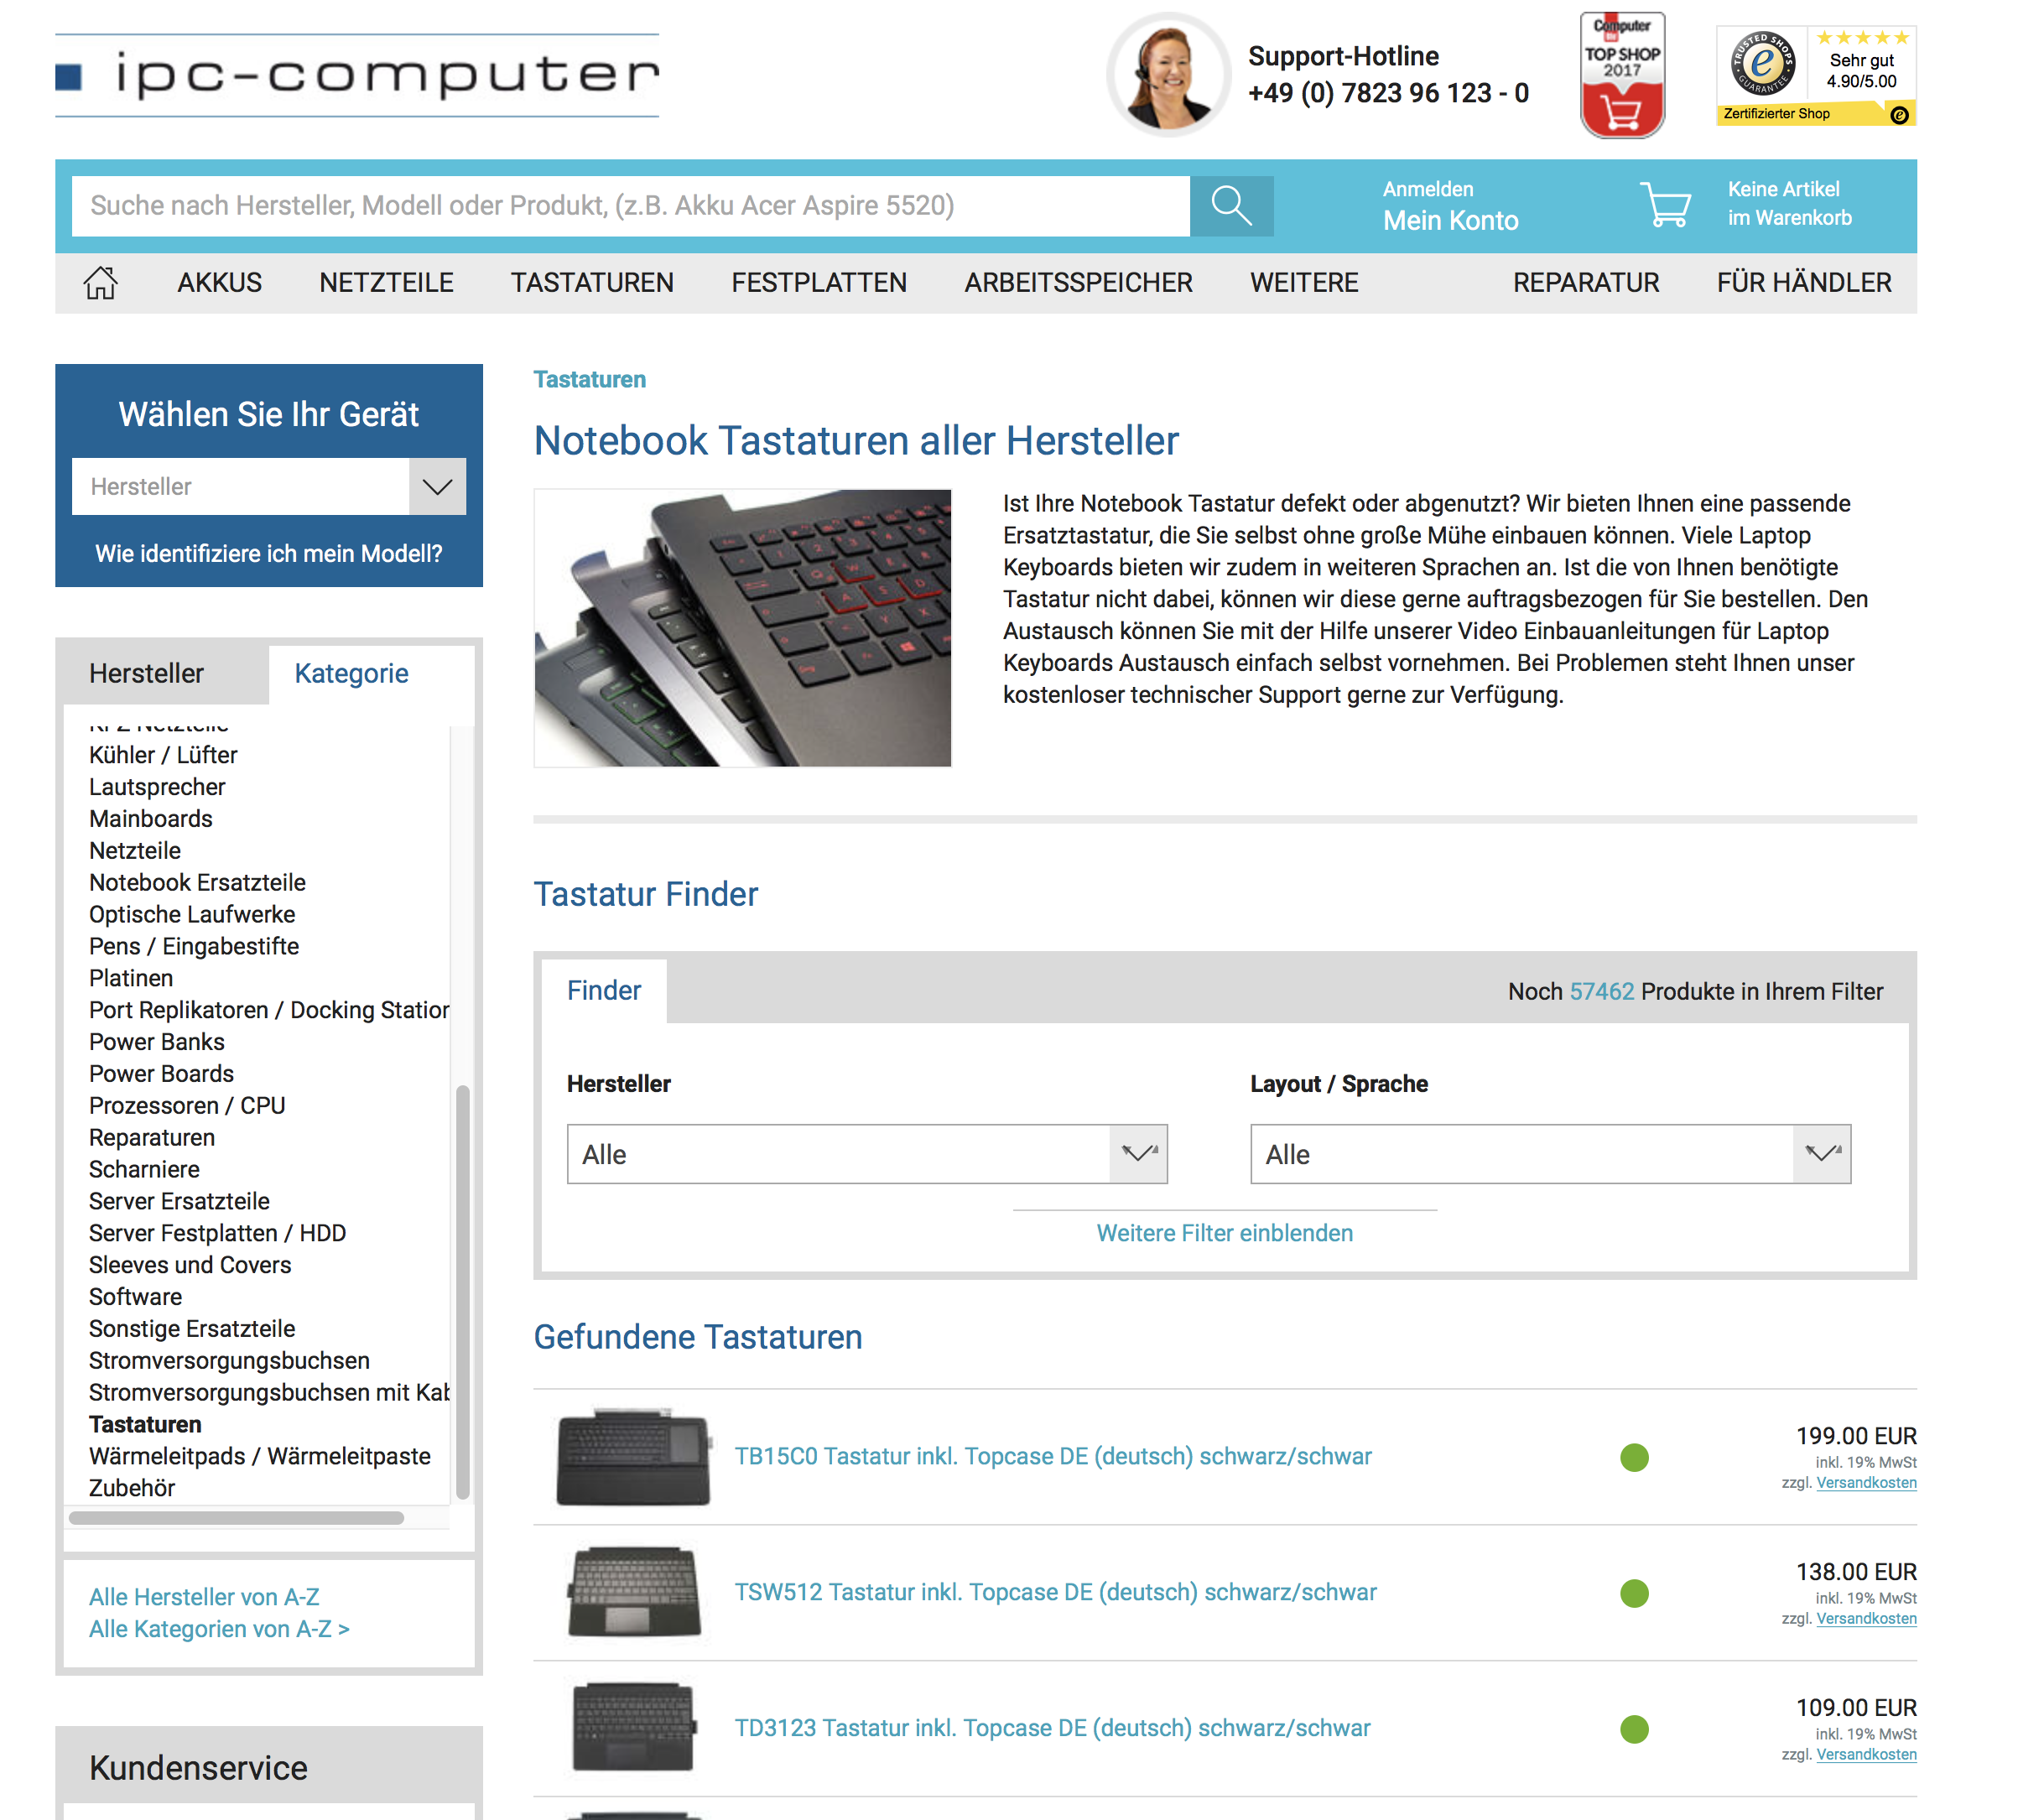Click the category list vertical scrollbar
The width and height of the screenshot is (2018, 1820).
462,1292
